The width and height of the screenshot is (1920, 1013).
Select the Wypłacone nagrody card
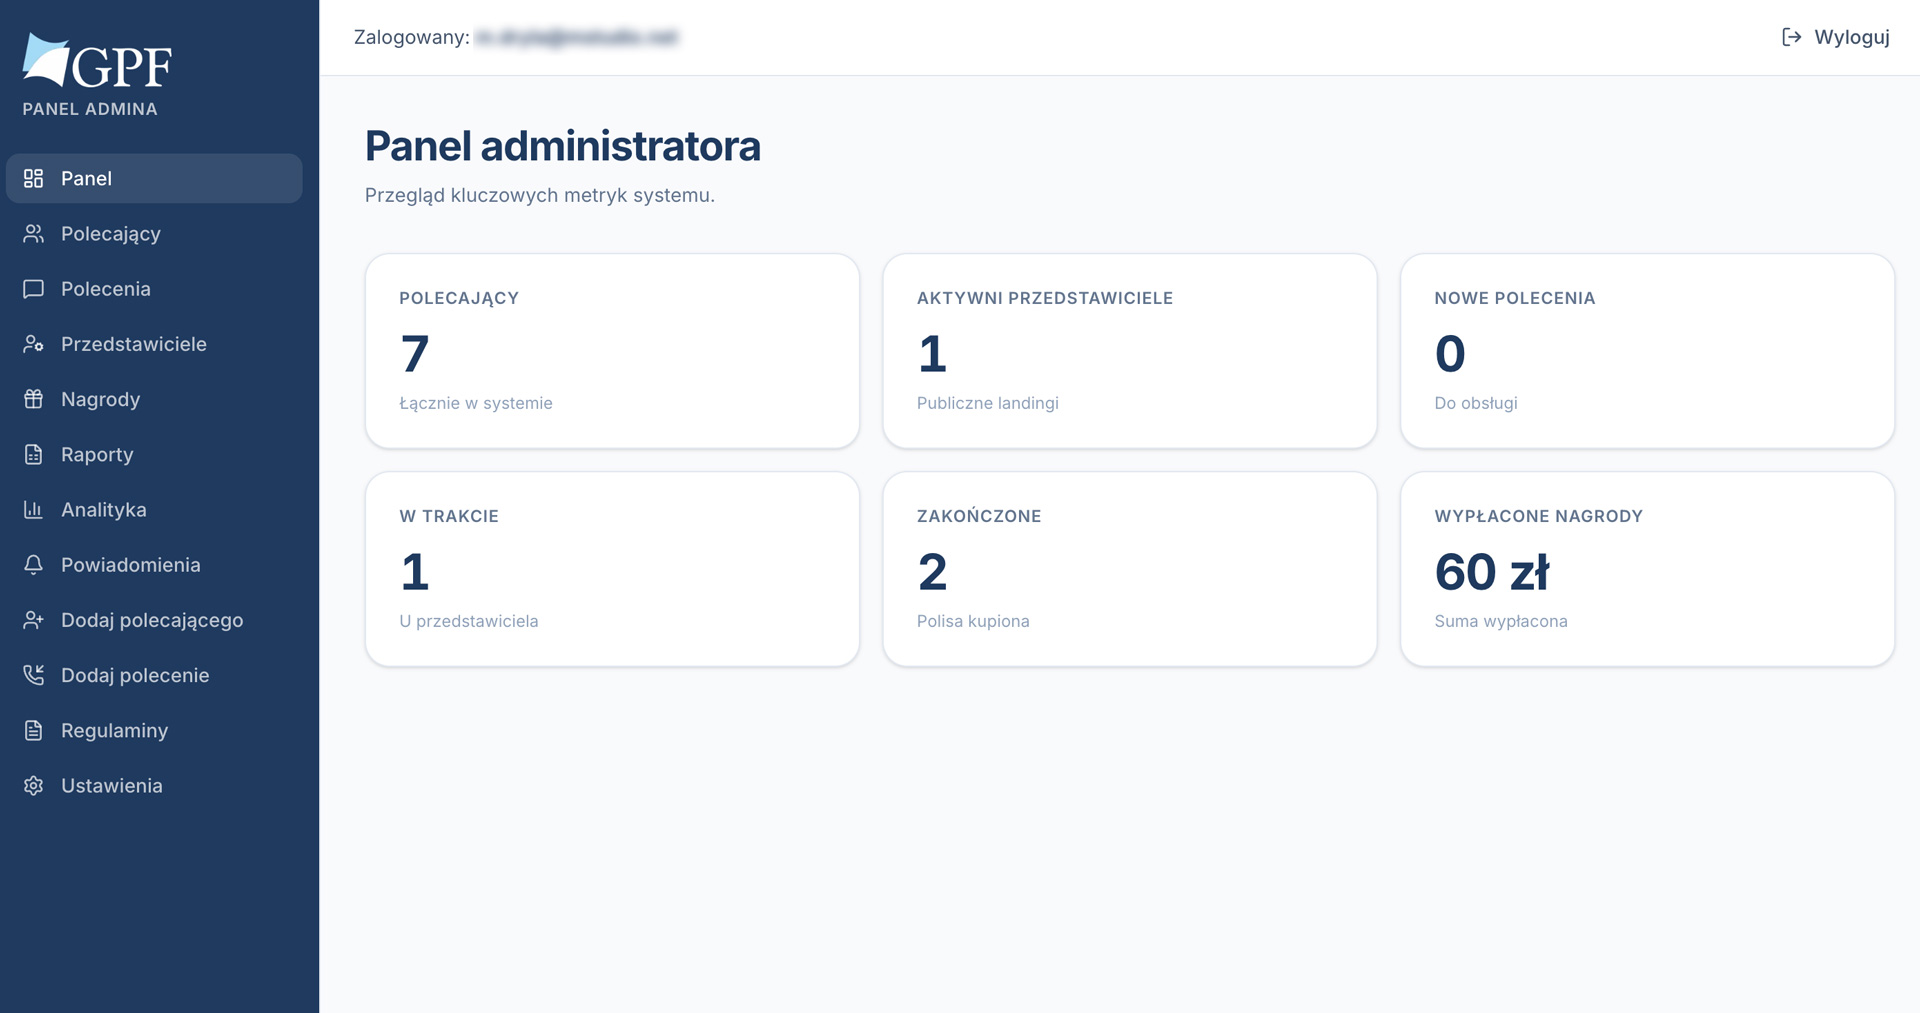[1647, 569]
